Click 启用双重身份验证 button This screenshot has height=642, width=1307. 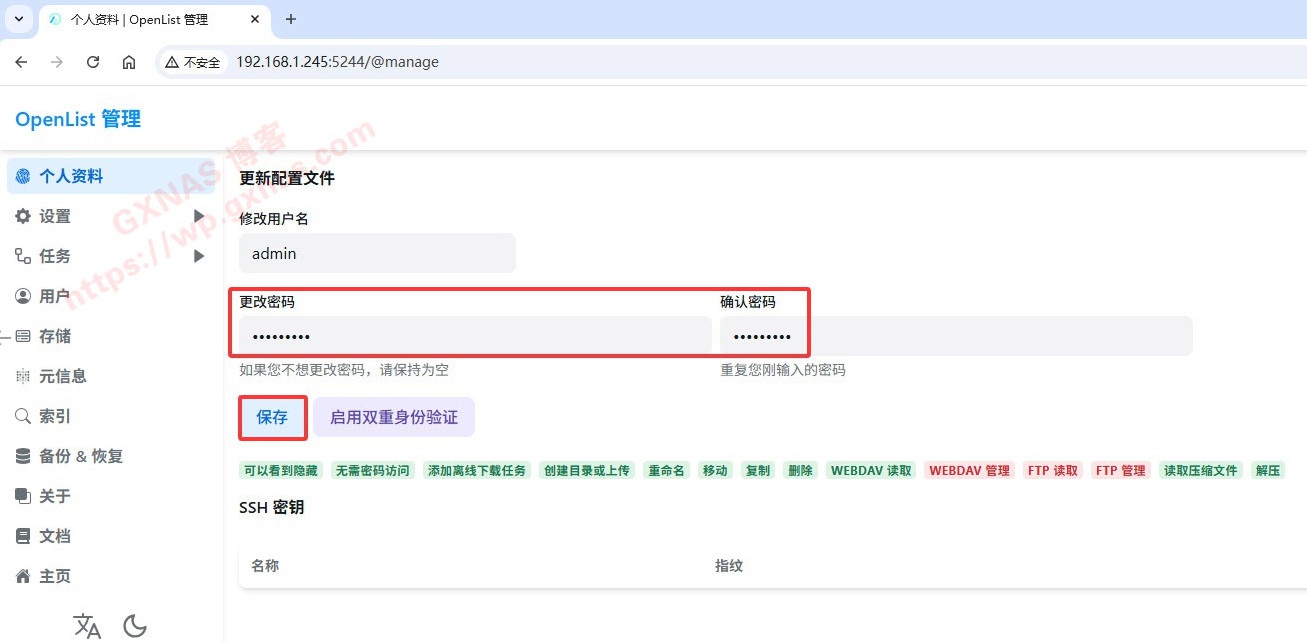394,418
